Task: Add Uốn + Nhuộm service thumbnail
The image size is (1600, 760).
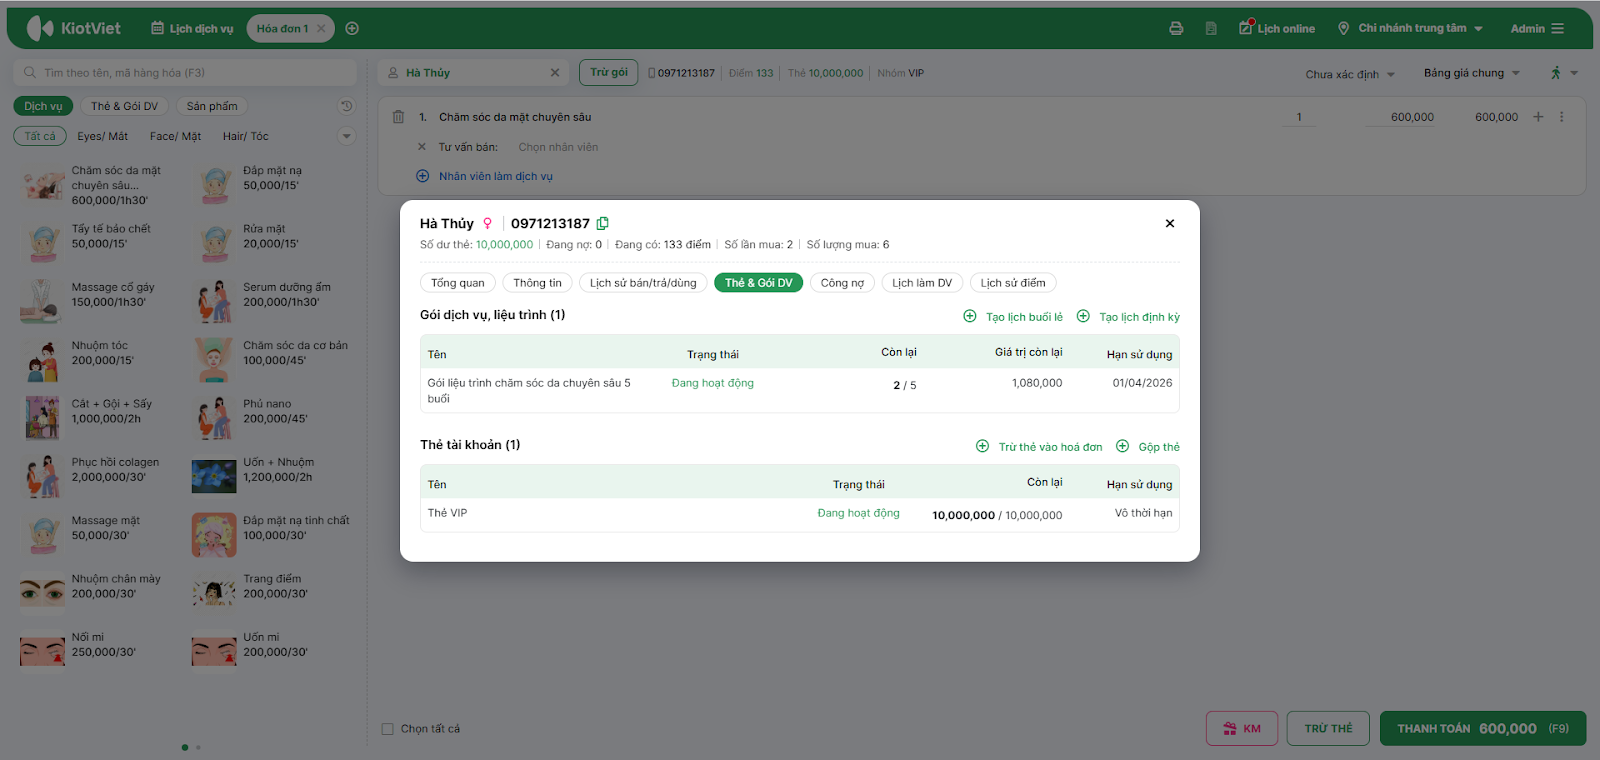Action: coord(215,476)
